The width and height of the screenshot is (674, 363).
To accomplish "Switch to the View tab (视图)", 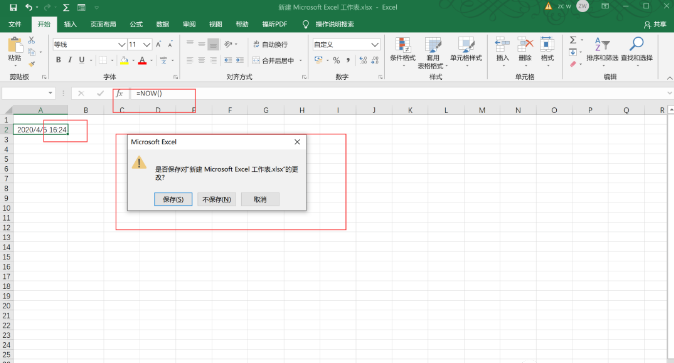I will [215, 24].
